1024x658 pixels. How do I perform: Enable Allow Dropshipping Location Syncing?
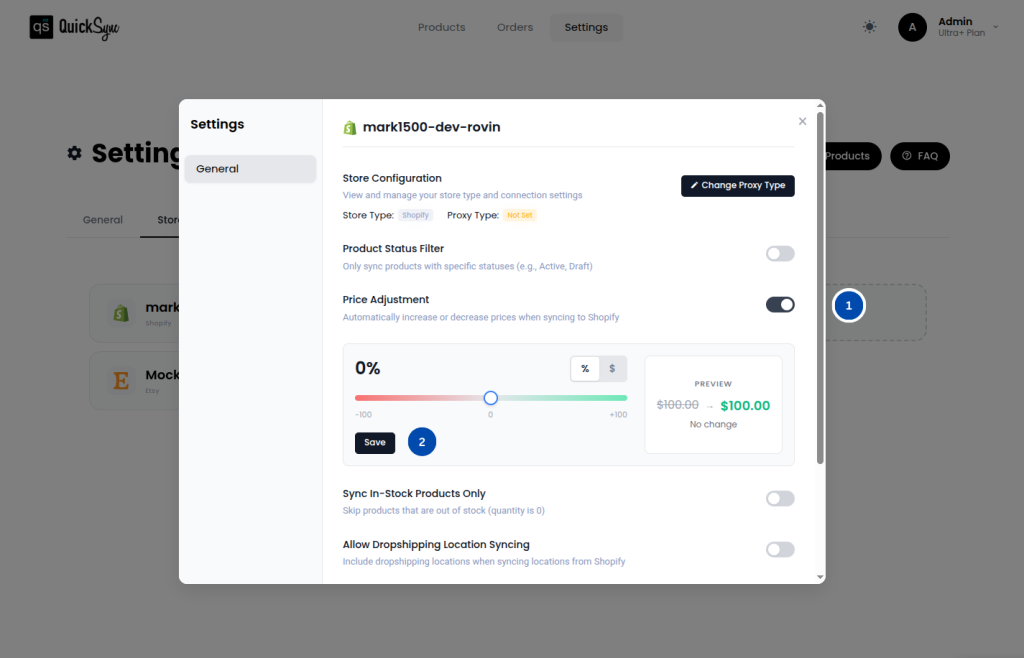780,549
